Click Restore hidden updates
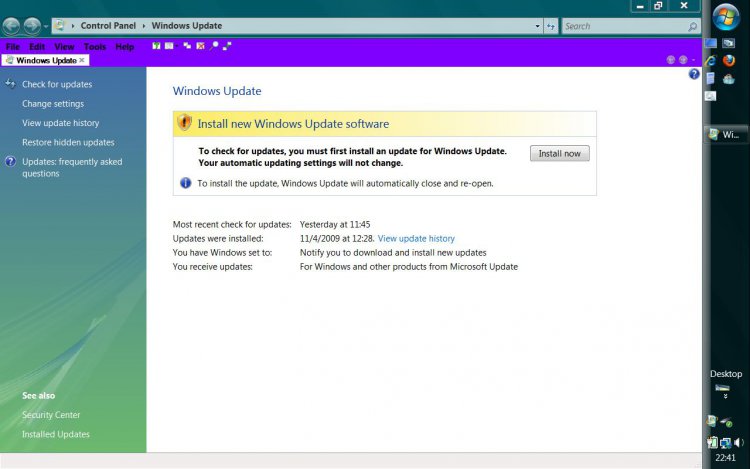750x469 pixels. (x=68, y=142)
